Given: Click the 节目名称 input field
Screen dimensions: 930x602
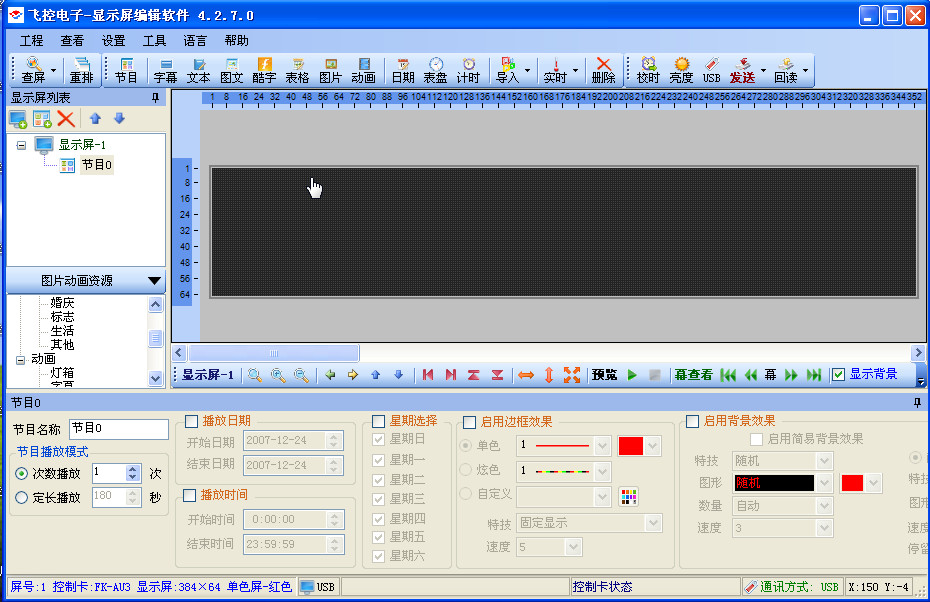Looking at the screenshot, I should [119, 429].
